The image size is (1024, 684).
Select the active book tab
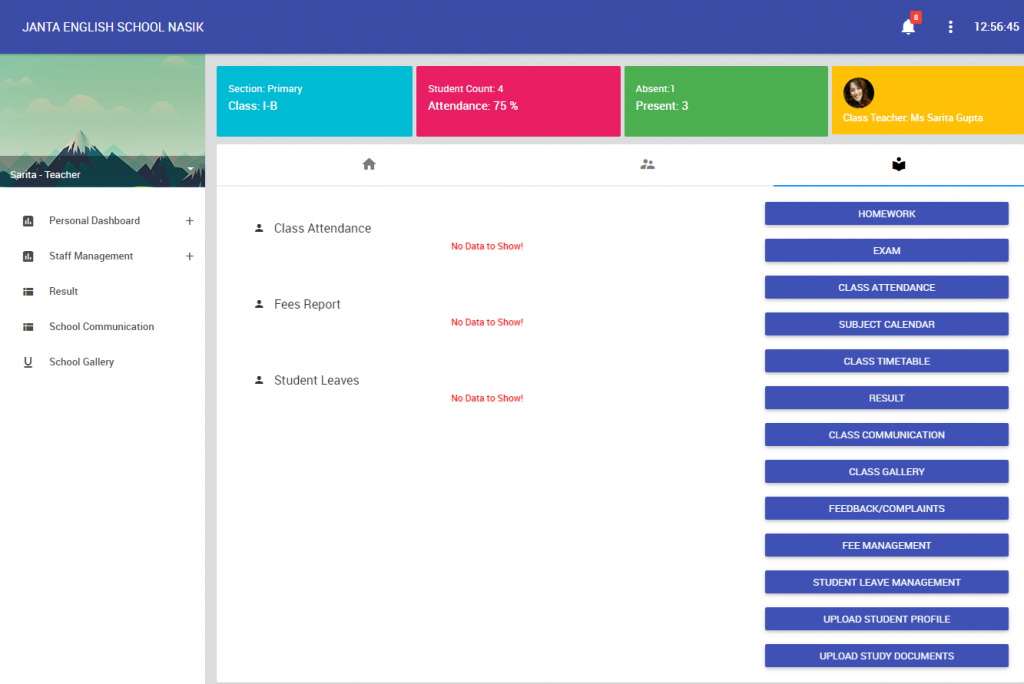pyautogui.click(x=898, y=163)
